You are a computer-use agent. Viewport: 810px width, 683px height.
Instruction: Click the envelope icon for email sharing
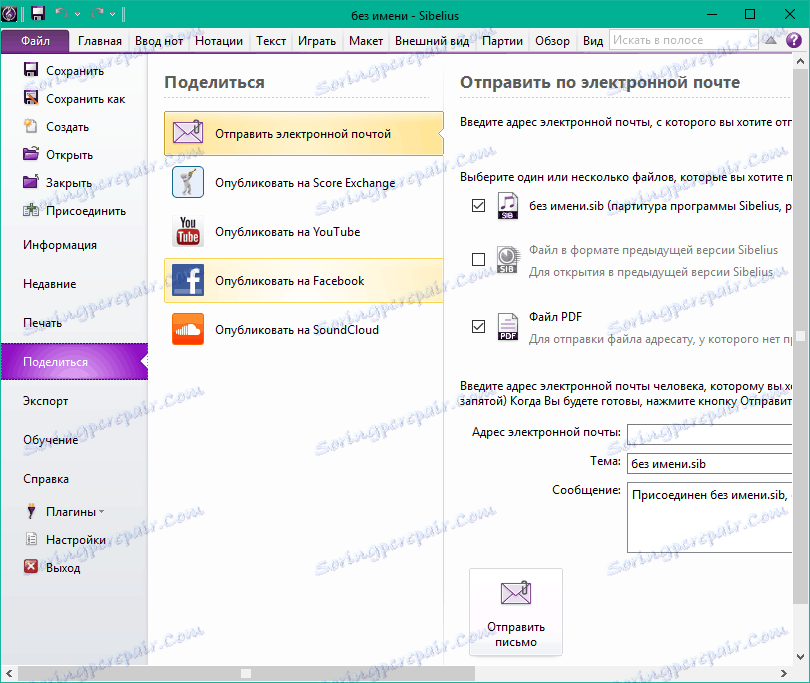point(188,133)
